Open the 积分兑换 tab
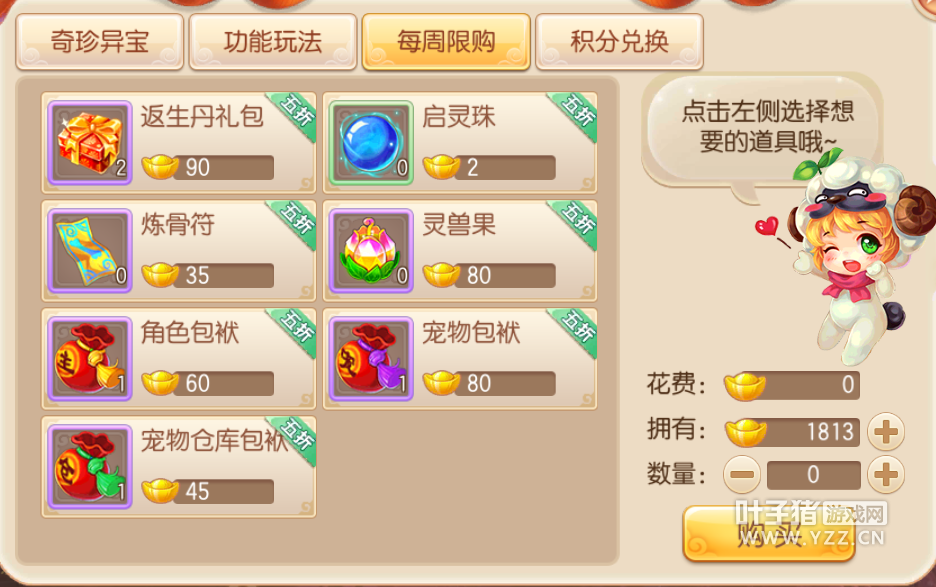Screen dimensions: 936x587 point(620,42)
